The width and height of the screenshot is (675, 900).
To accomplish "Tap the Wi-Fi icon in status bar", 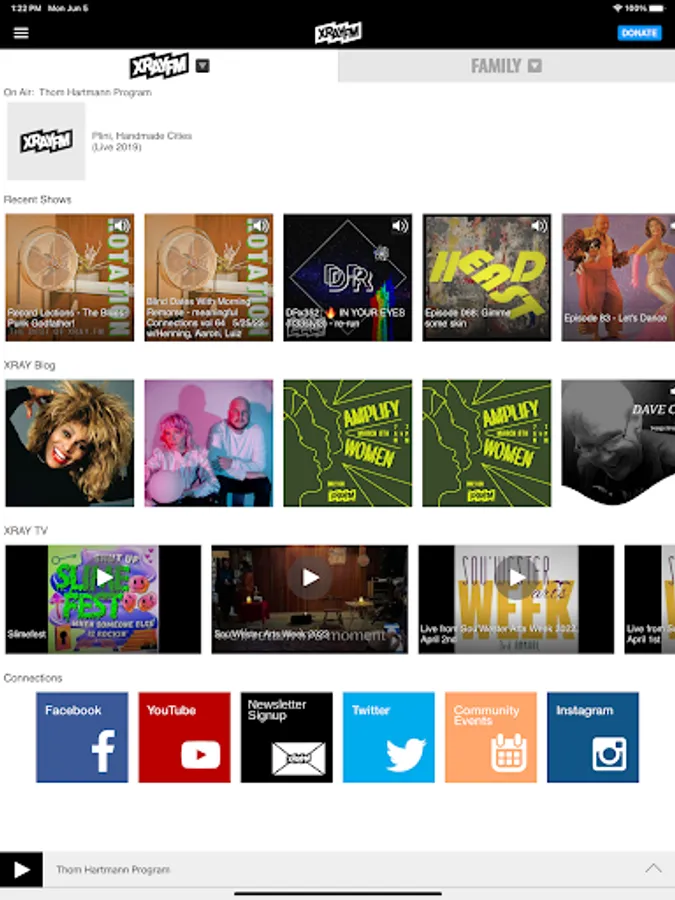I will [x=618, y=8].
